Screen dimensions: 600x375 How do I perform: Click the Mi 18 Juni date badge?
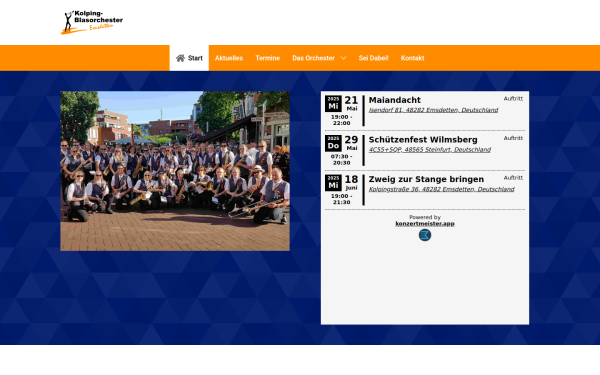click(342, 183)
